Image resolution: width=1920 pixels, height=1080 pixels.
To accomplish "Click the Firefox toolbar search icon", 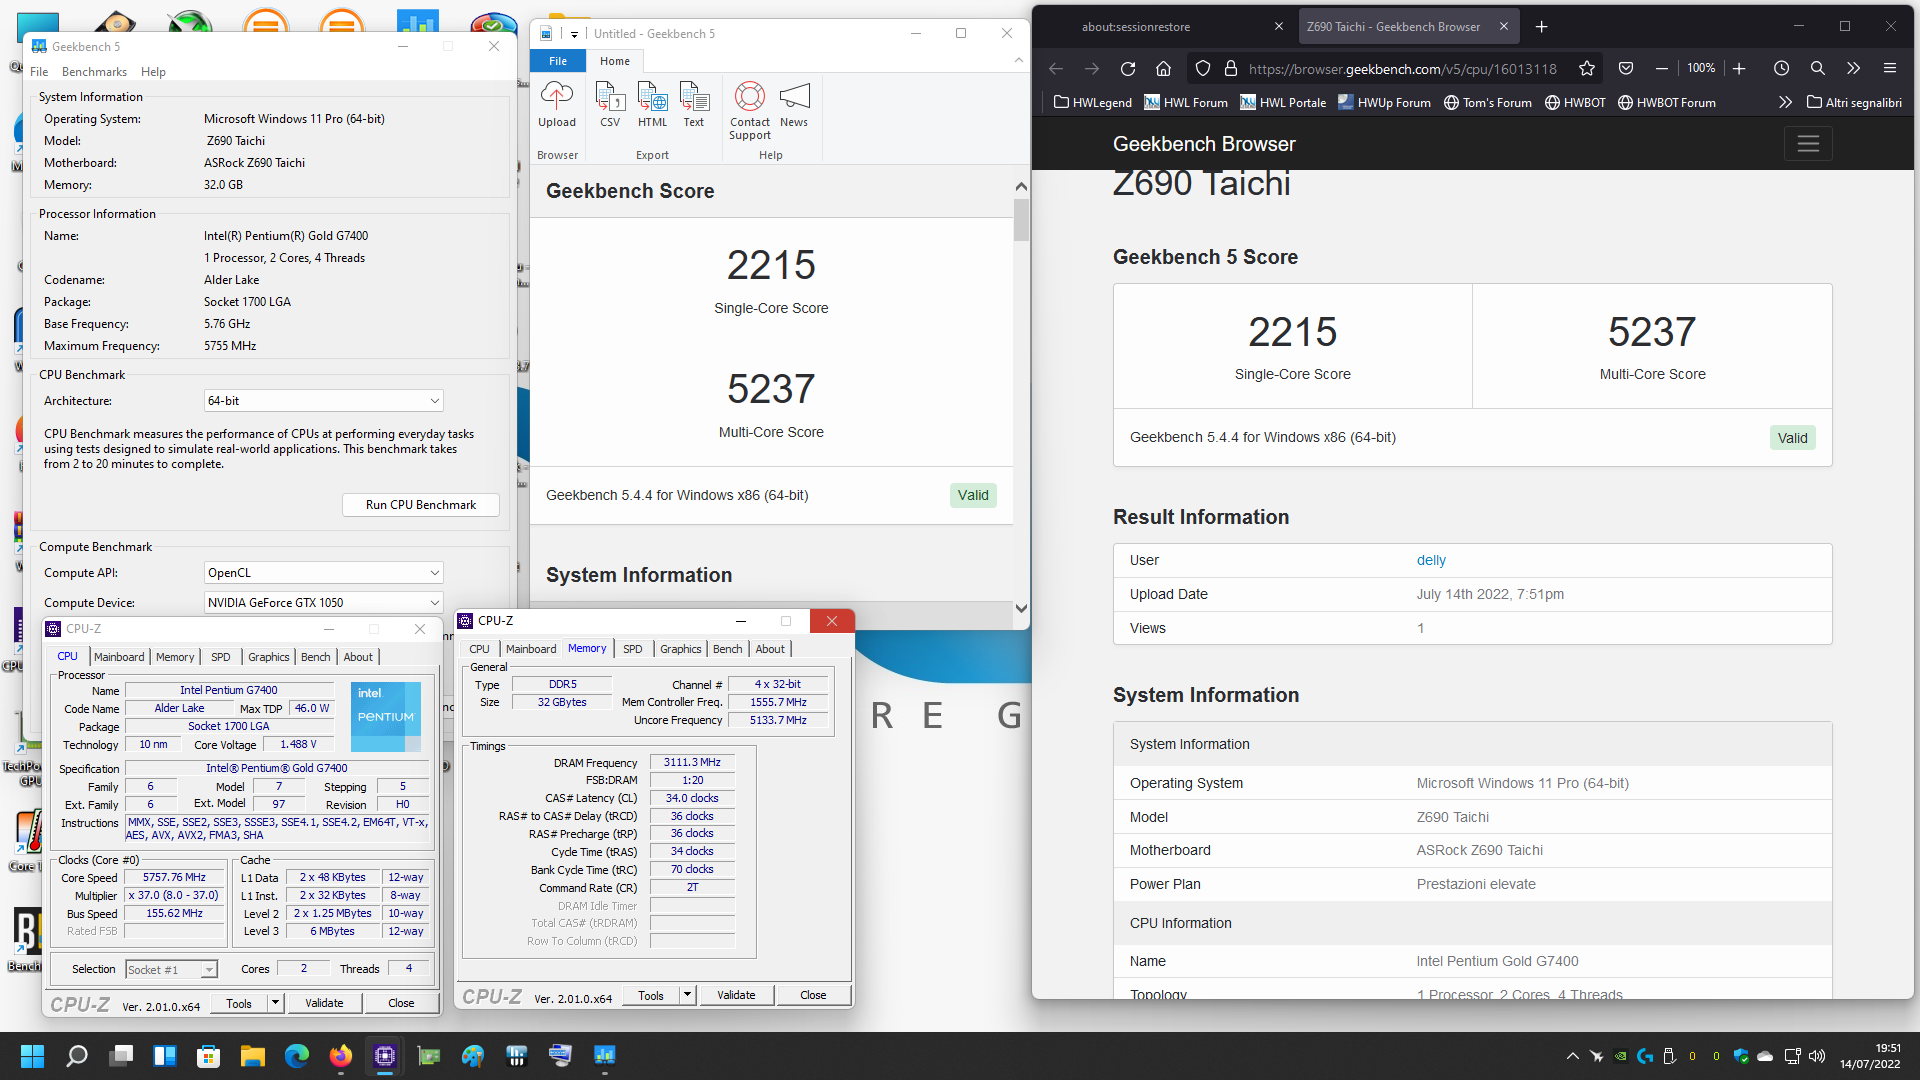I will 1817,68.
